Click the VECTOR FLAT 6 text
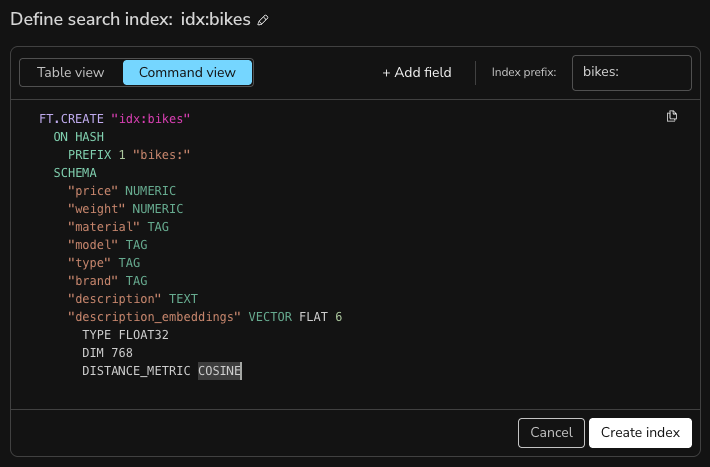Image resolution: width=710 pixels, height=467 pixels. (295, 317)
